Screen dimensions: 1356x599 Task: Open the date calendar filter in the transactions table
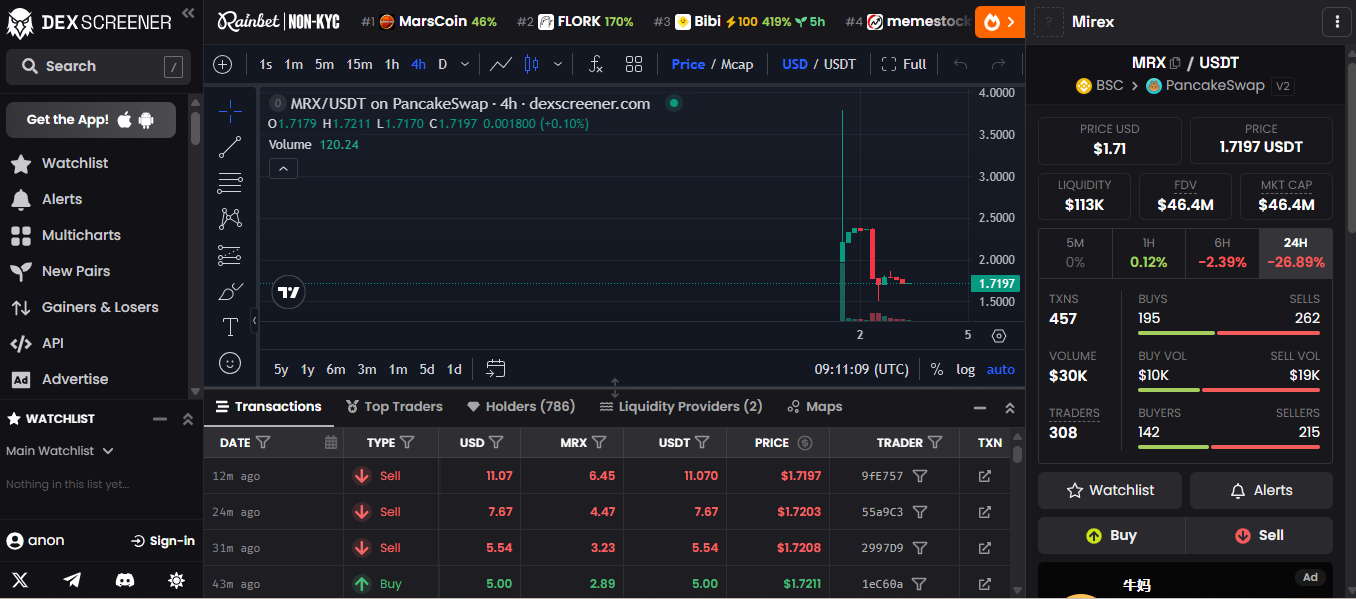point(331,442)
